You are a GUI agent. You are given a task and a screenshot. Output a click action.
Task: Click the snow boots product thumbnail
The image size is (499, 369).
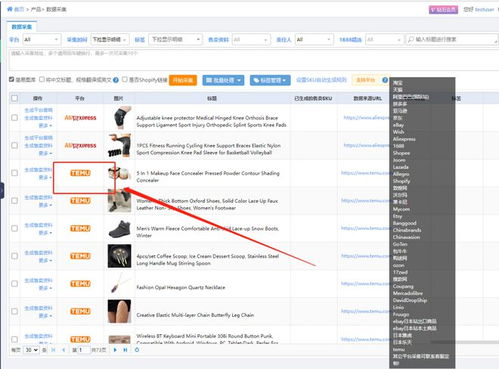[x=119, y=228]
